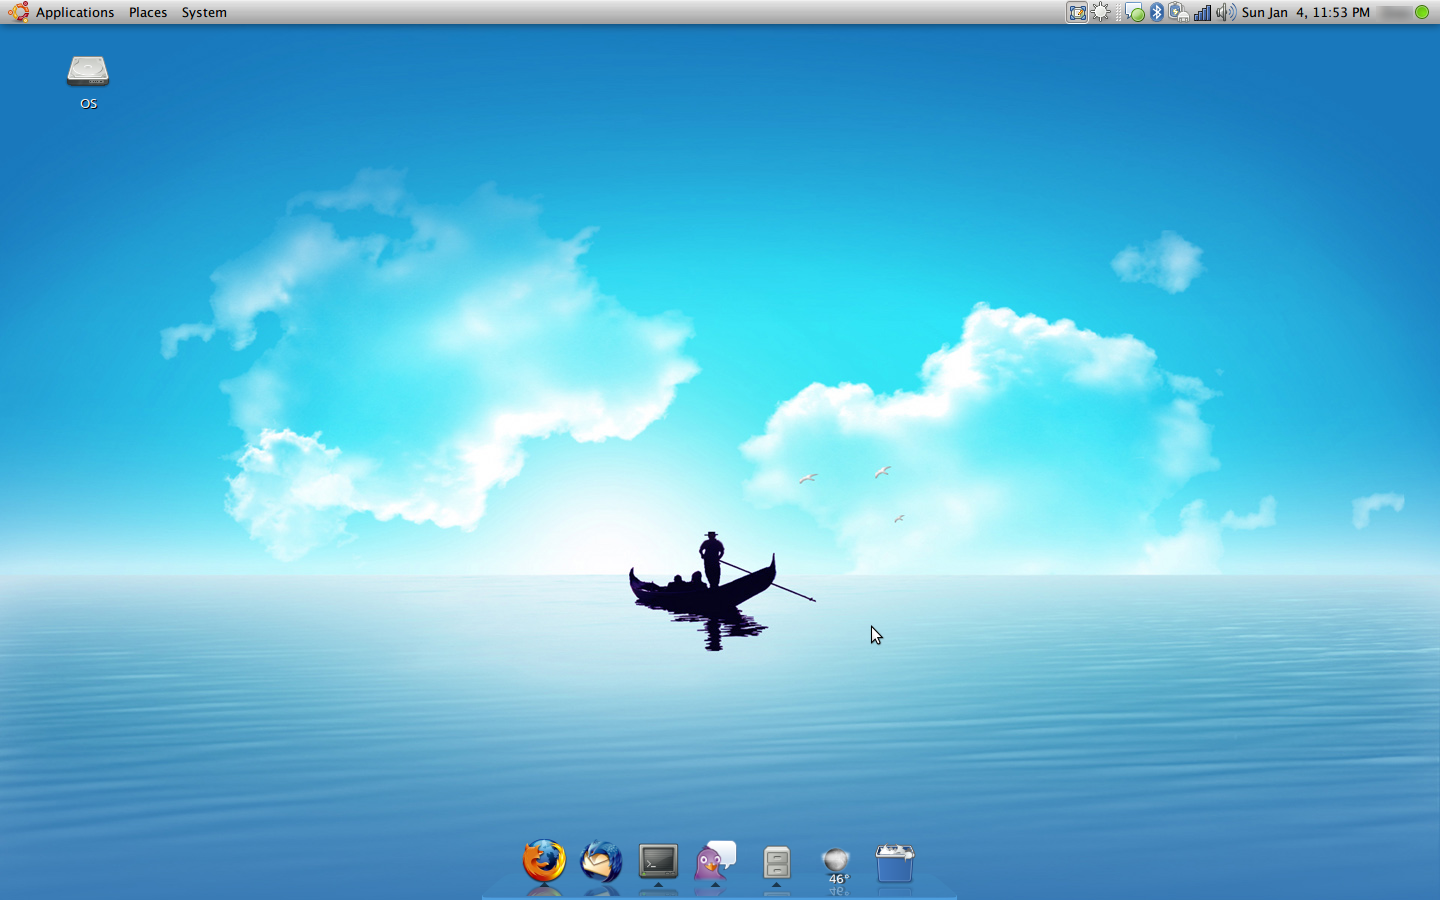Open the network signal bars indicator
Viewport: 1440px width, 900px height.
[x=1202, y=12]
